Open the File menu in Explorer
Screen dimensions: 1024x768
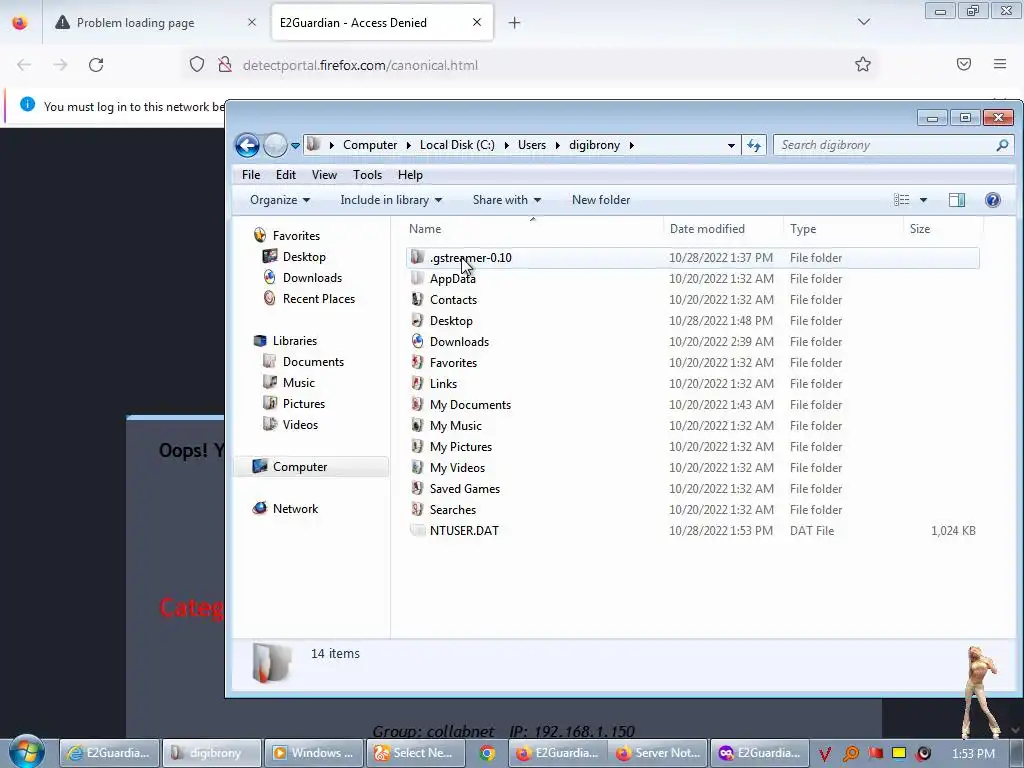pos(251,175)
